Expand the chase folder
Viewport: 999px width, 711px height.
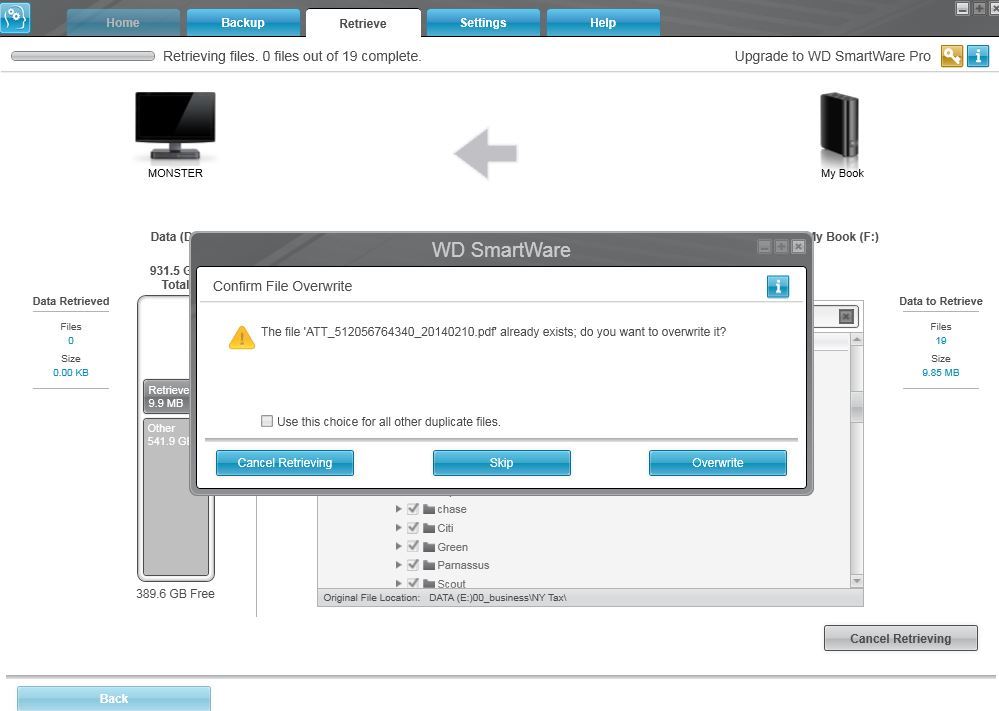coord(398,509)
